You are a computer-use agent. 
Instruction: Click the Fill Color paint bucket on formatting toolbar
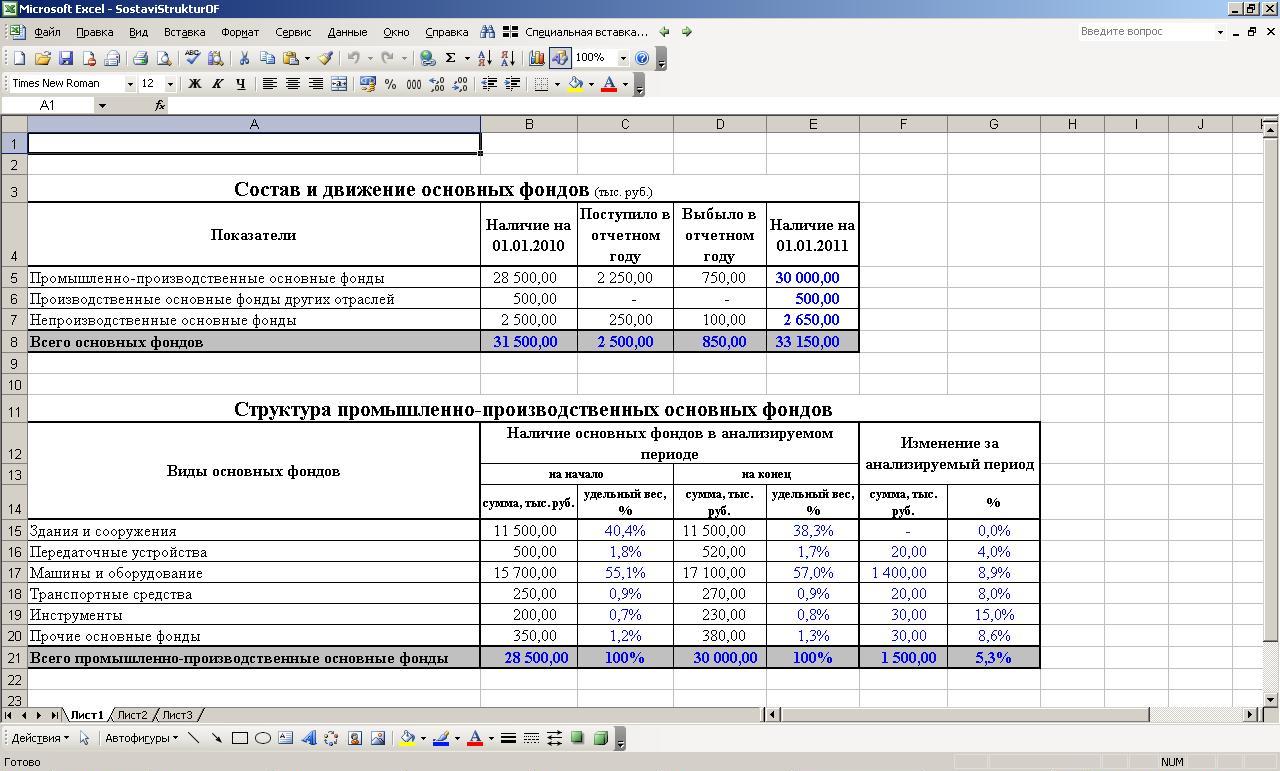point(575,84)
